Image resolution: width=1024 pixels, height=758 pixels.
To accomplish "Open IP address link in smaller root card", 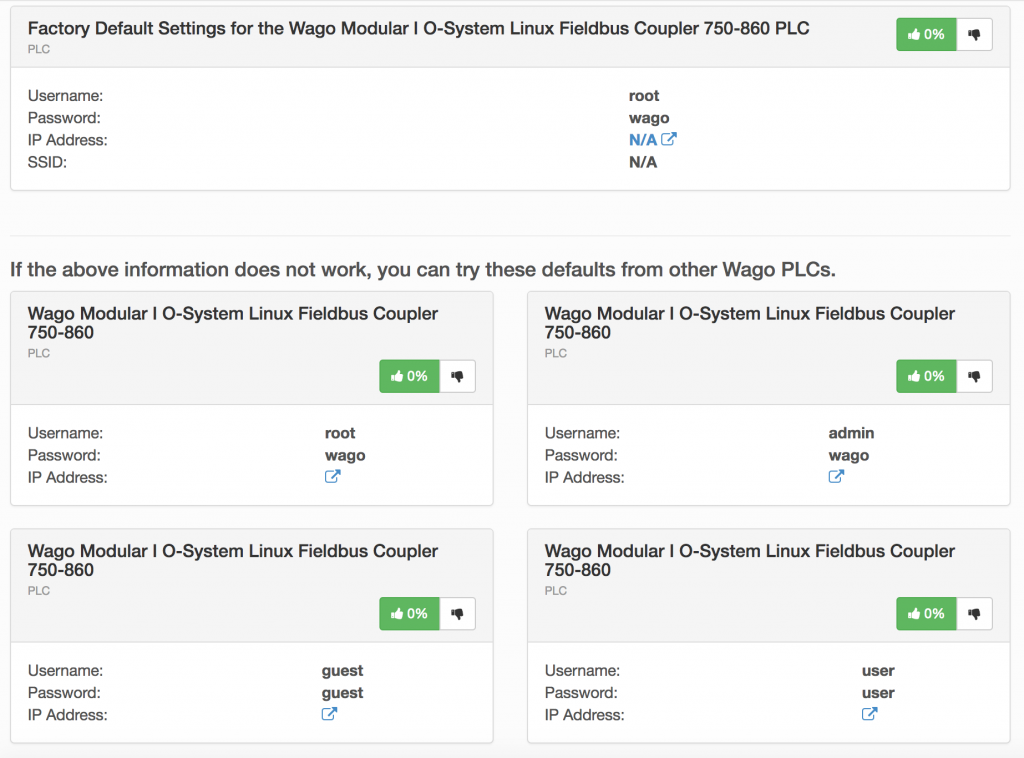I will pyautogui.click(x=333, y=477).
